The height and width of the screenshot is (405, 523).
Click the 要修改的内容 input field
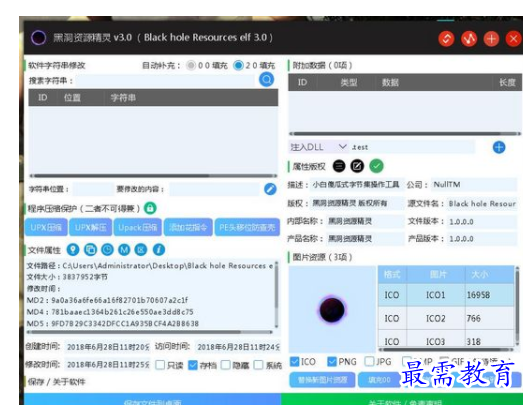coord(214,189)
